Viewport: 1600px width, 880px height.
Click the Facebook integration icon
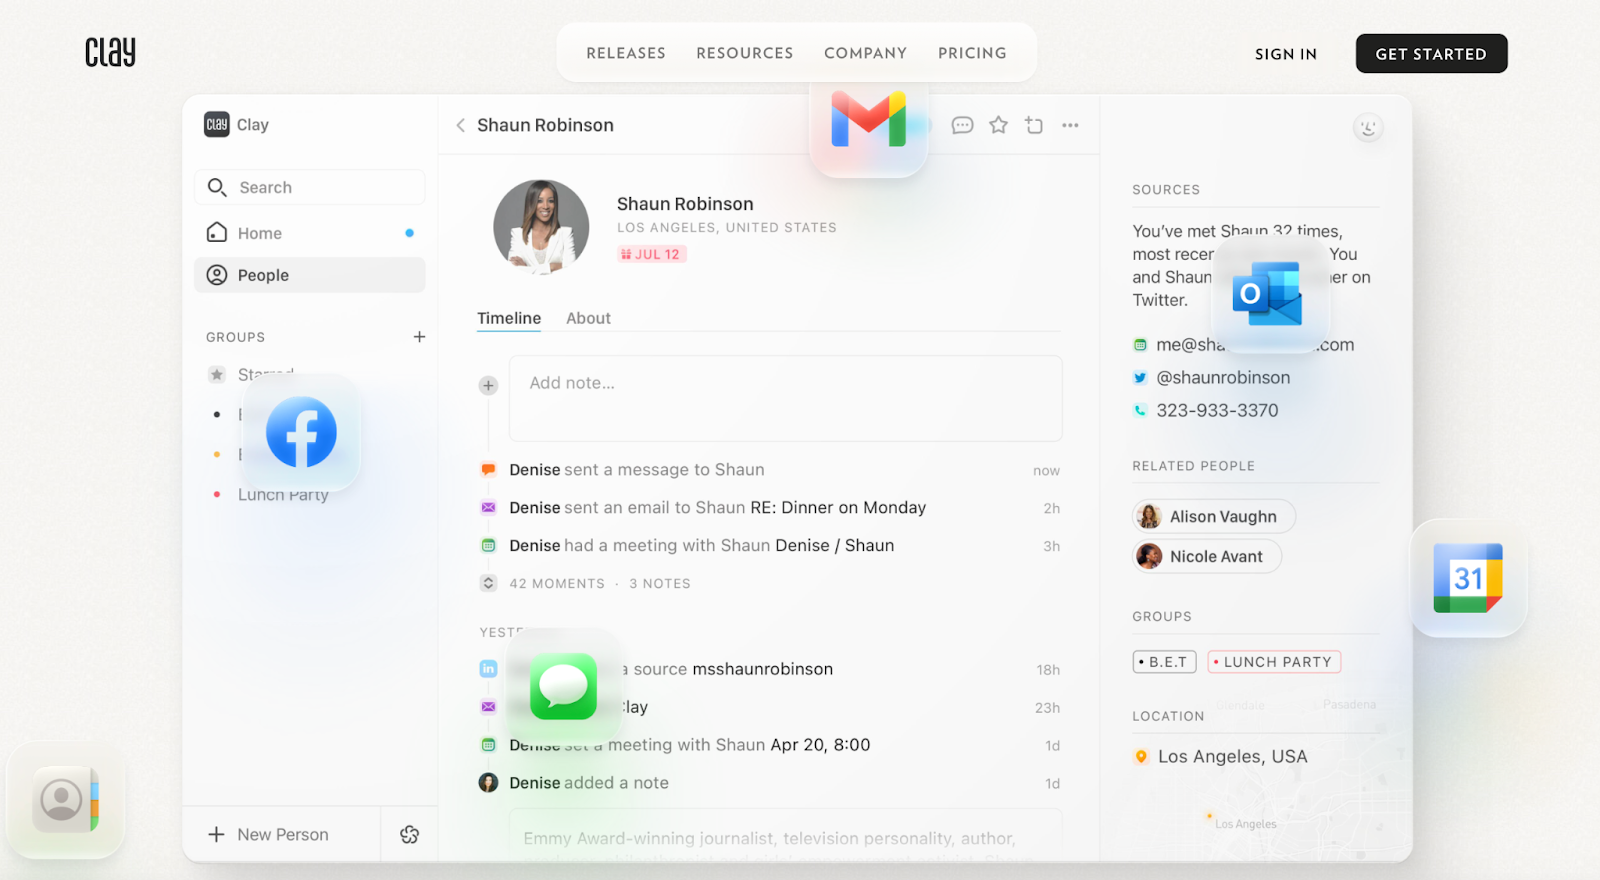[x=301, y=432]
